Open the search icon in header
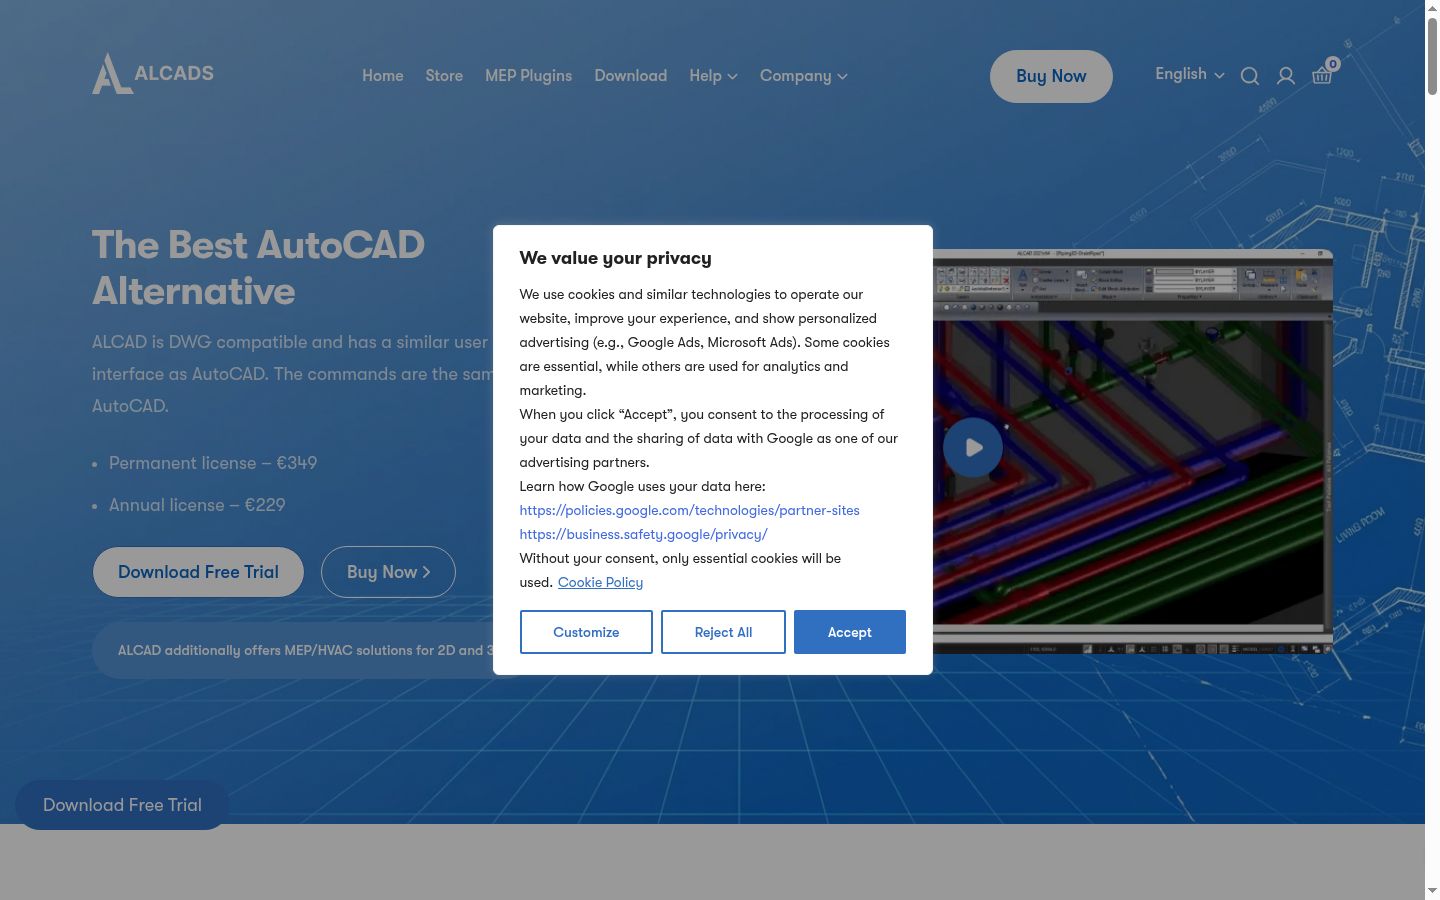The width and height of the screenshot is (1440, 900). pyautogui.click(x=1250, y=76)
